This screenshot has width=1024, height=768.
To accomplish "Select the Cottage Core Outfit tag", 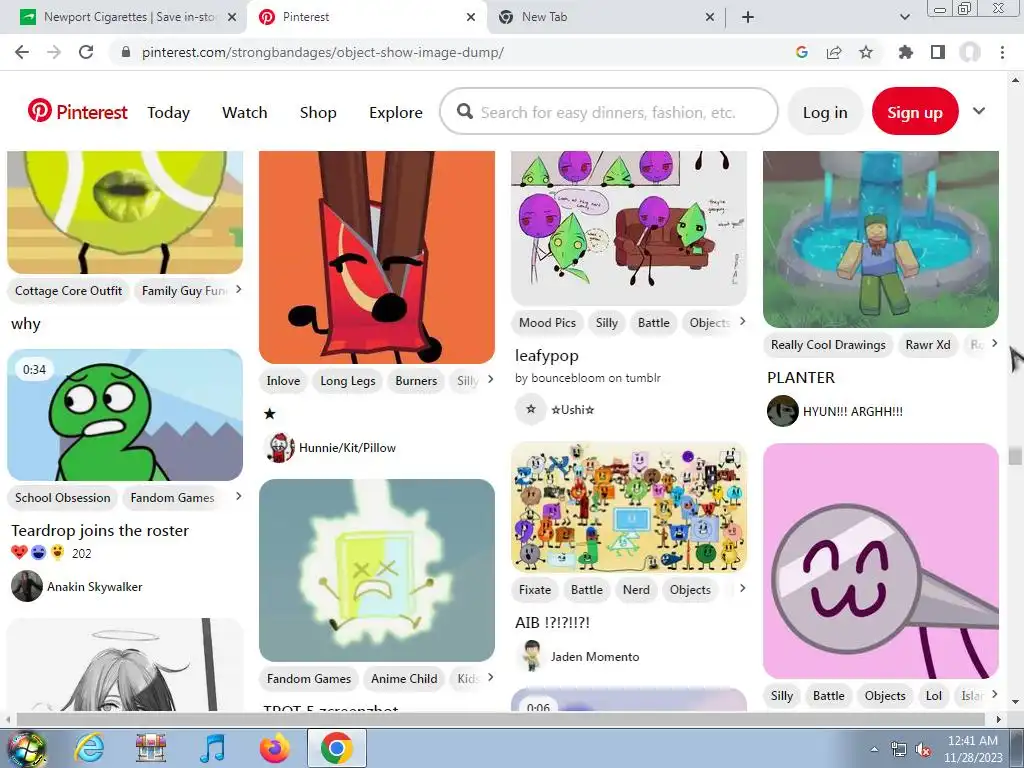I will coord(69,291).
